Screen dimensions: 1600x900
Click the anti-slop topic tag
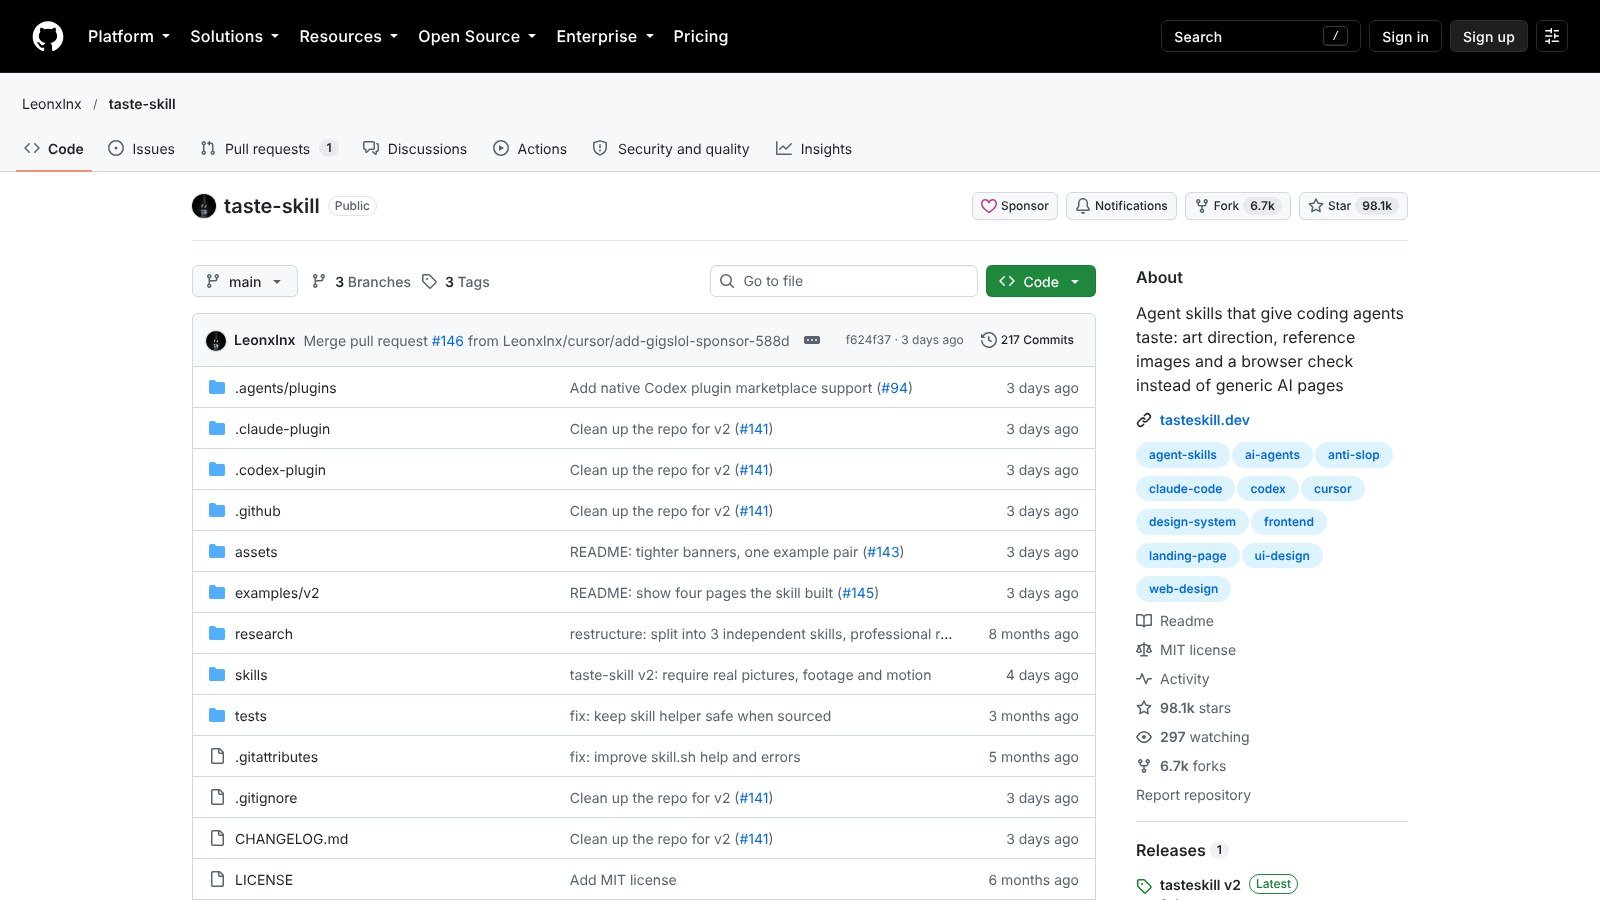coord(1354,455)
